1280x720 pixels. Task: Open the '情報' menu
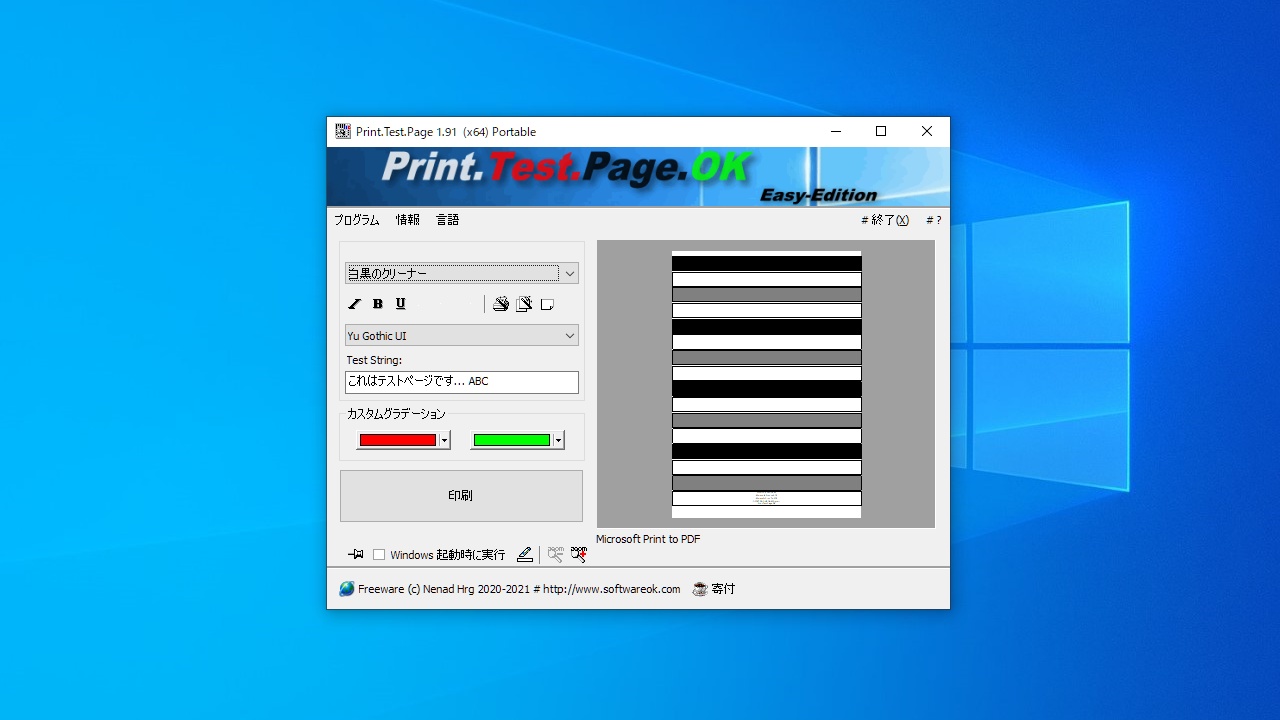408,220
